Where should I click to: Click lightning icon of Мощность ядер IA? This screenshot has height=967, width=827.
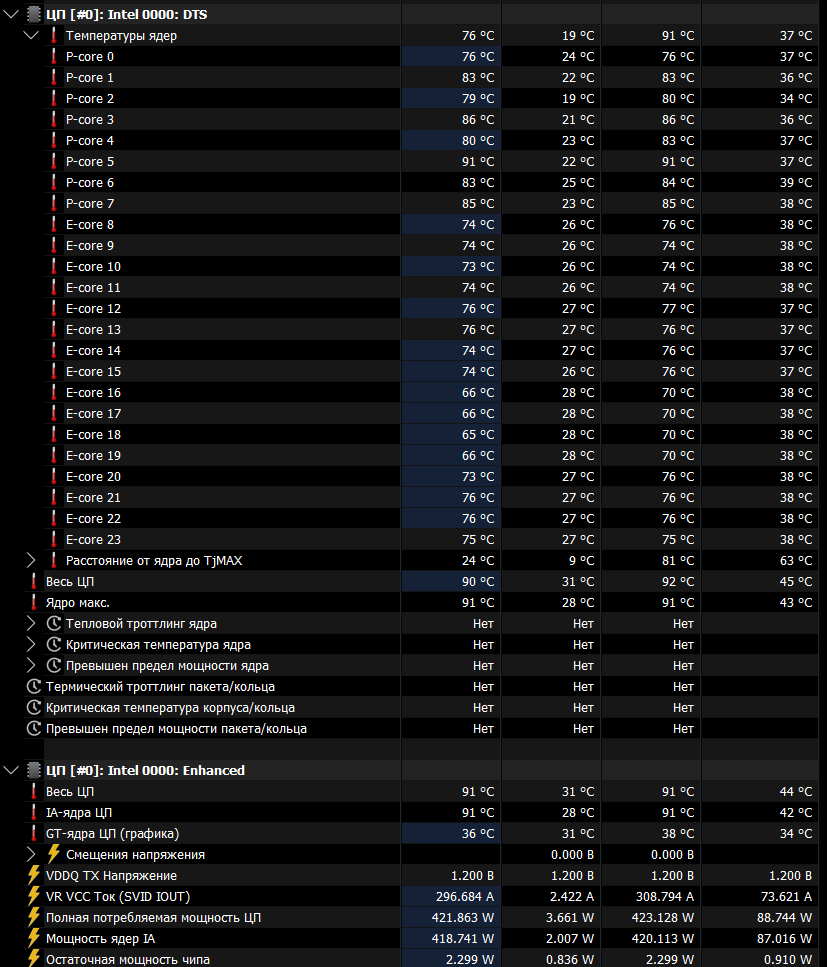(x=34, y=938)
